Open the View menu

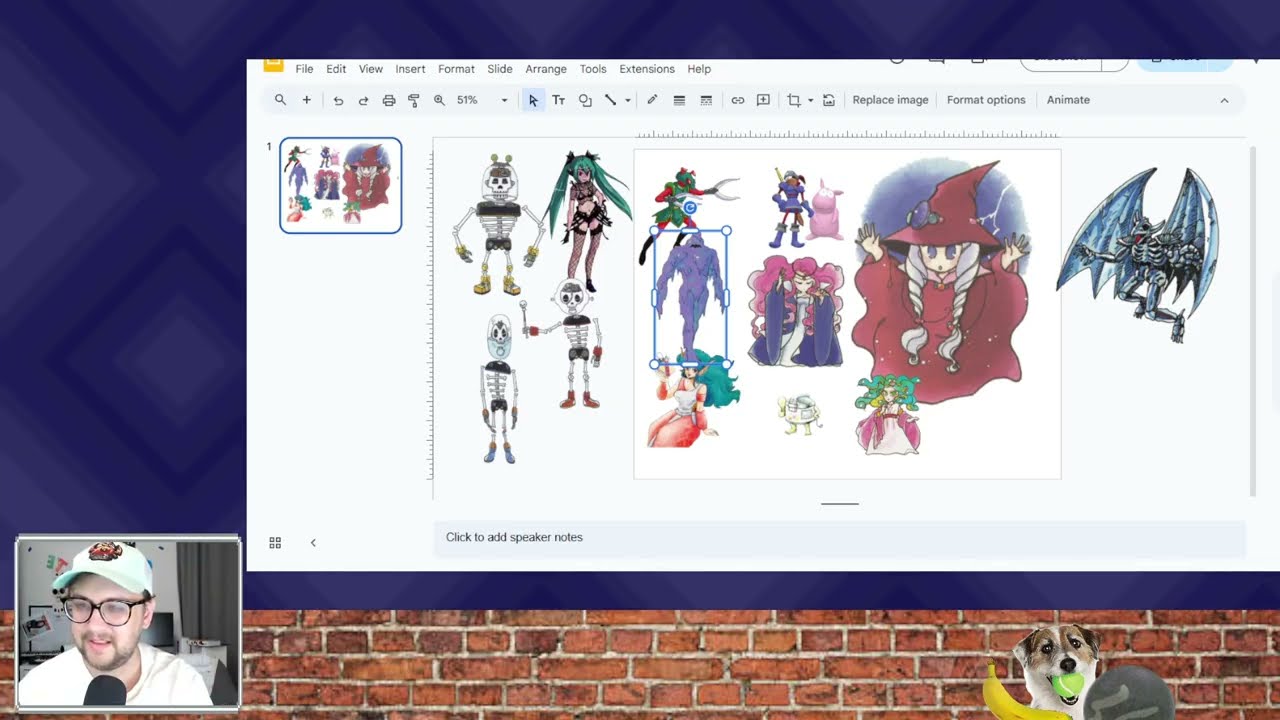click(371, 69)
